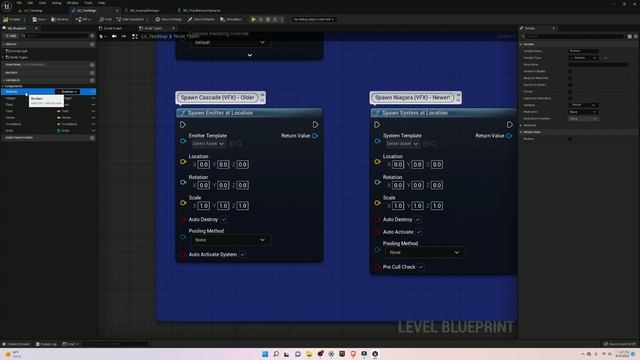This screenshot has width=640, height=360.
Task: Open My Blueprint panel settings gear
Action: [x=92, y=36]
